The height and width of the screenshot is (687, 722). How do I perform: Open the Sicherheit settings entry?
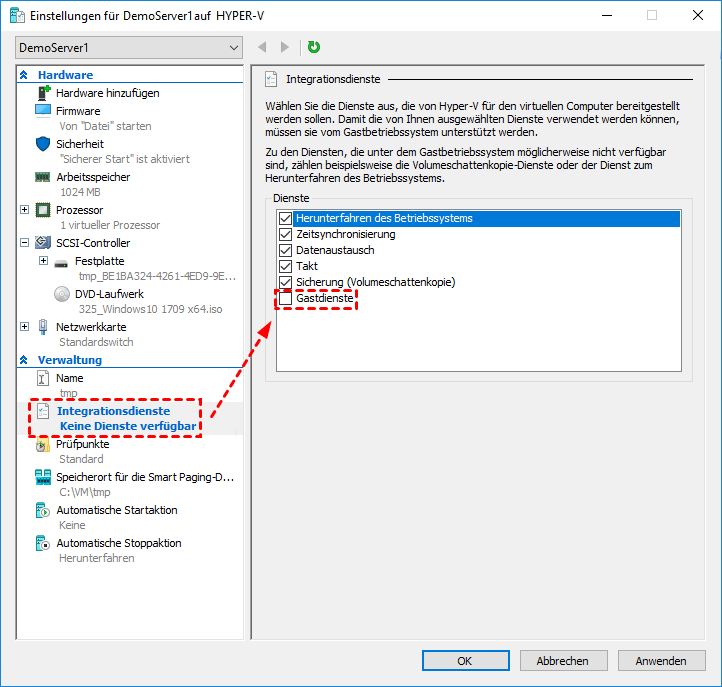tap(80, 144)
